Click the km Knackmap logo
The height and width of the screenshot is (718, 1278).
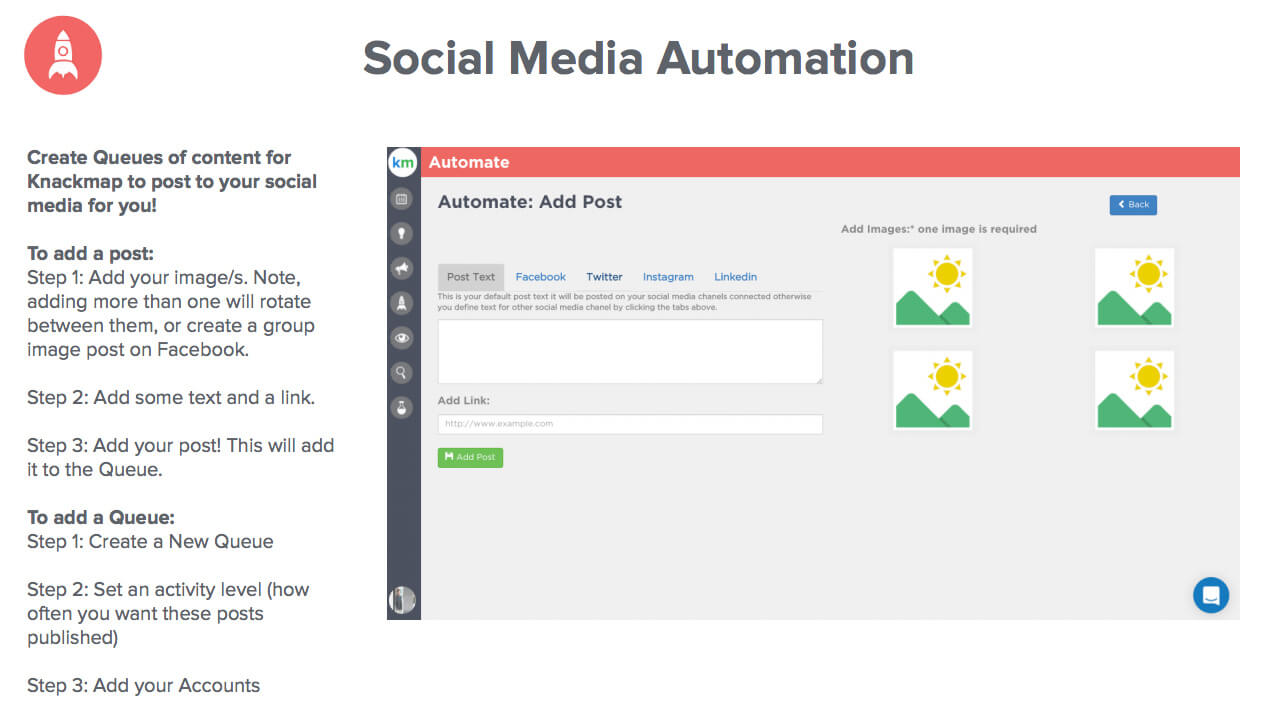[x=403, y=163]
